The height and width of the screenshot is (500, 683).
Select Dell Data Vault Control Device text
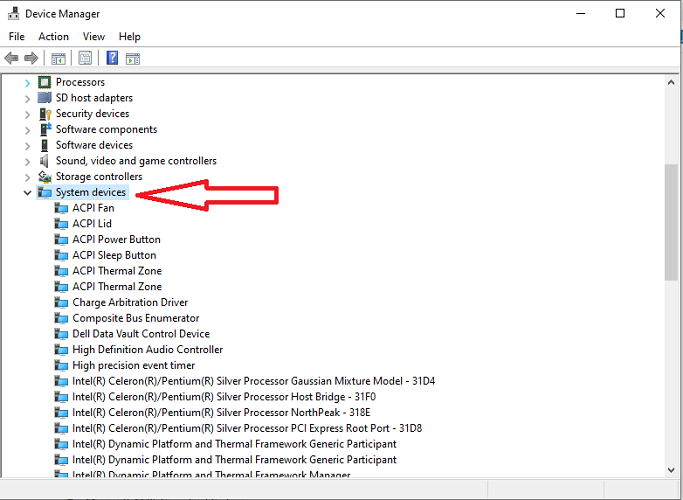click(141, 334)
